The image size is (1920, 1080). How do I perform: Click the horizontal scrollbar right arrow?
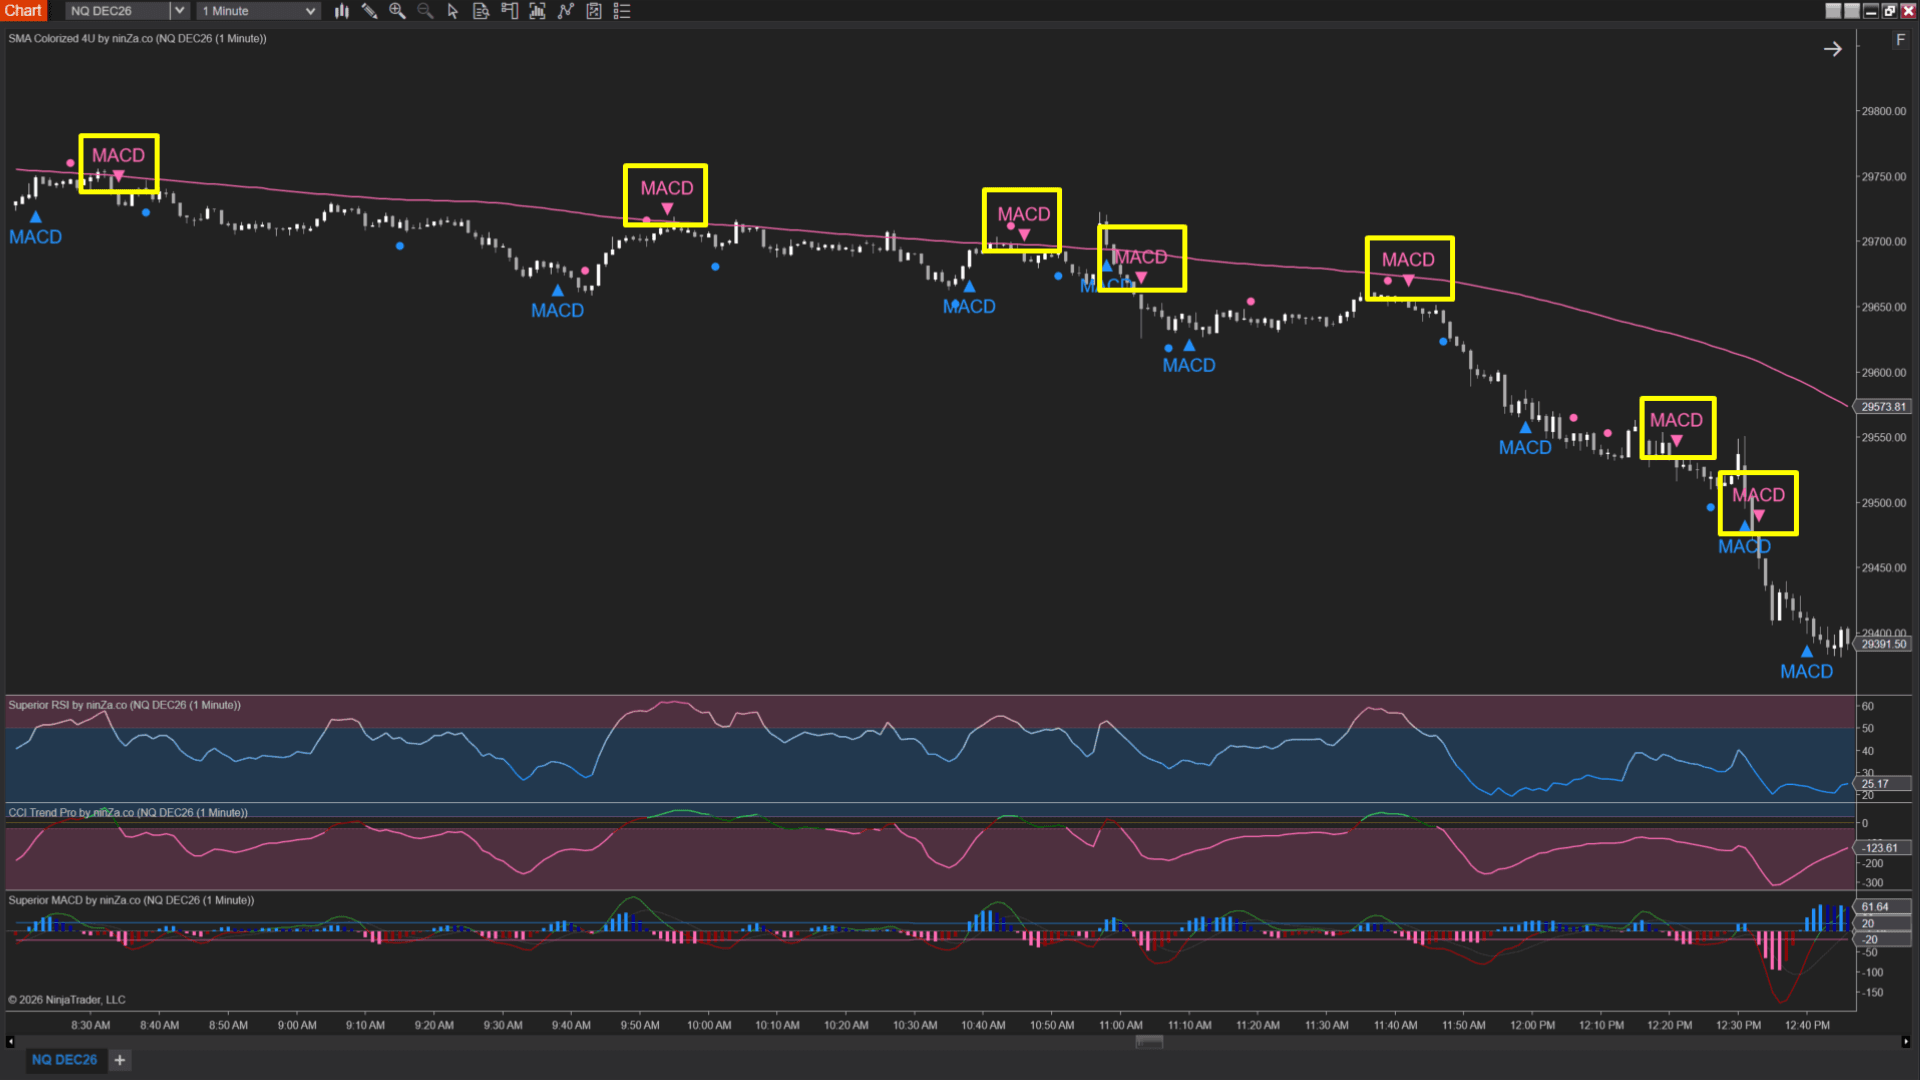[x=1906, y=1042]
